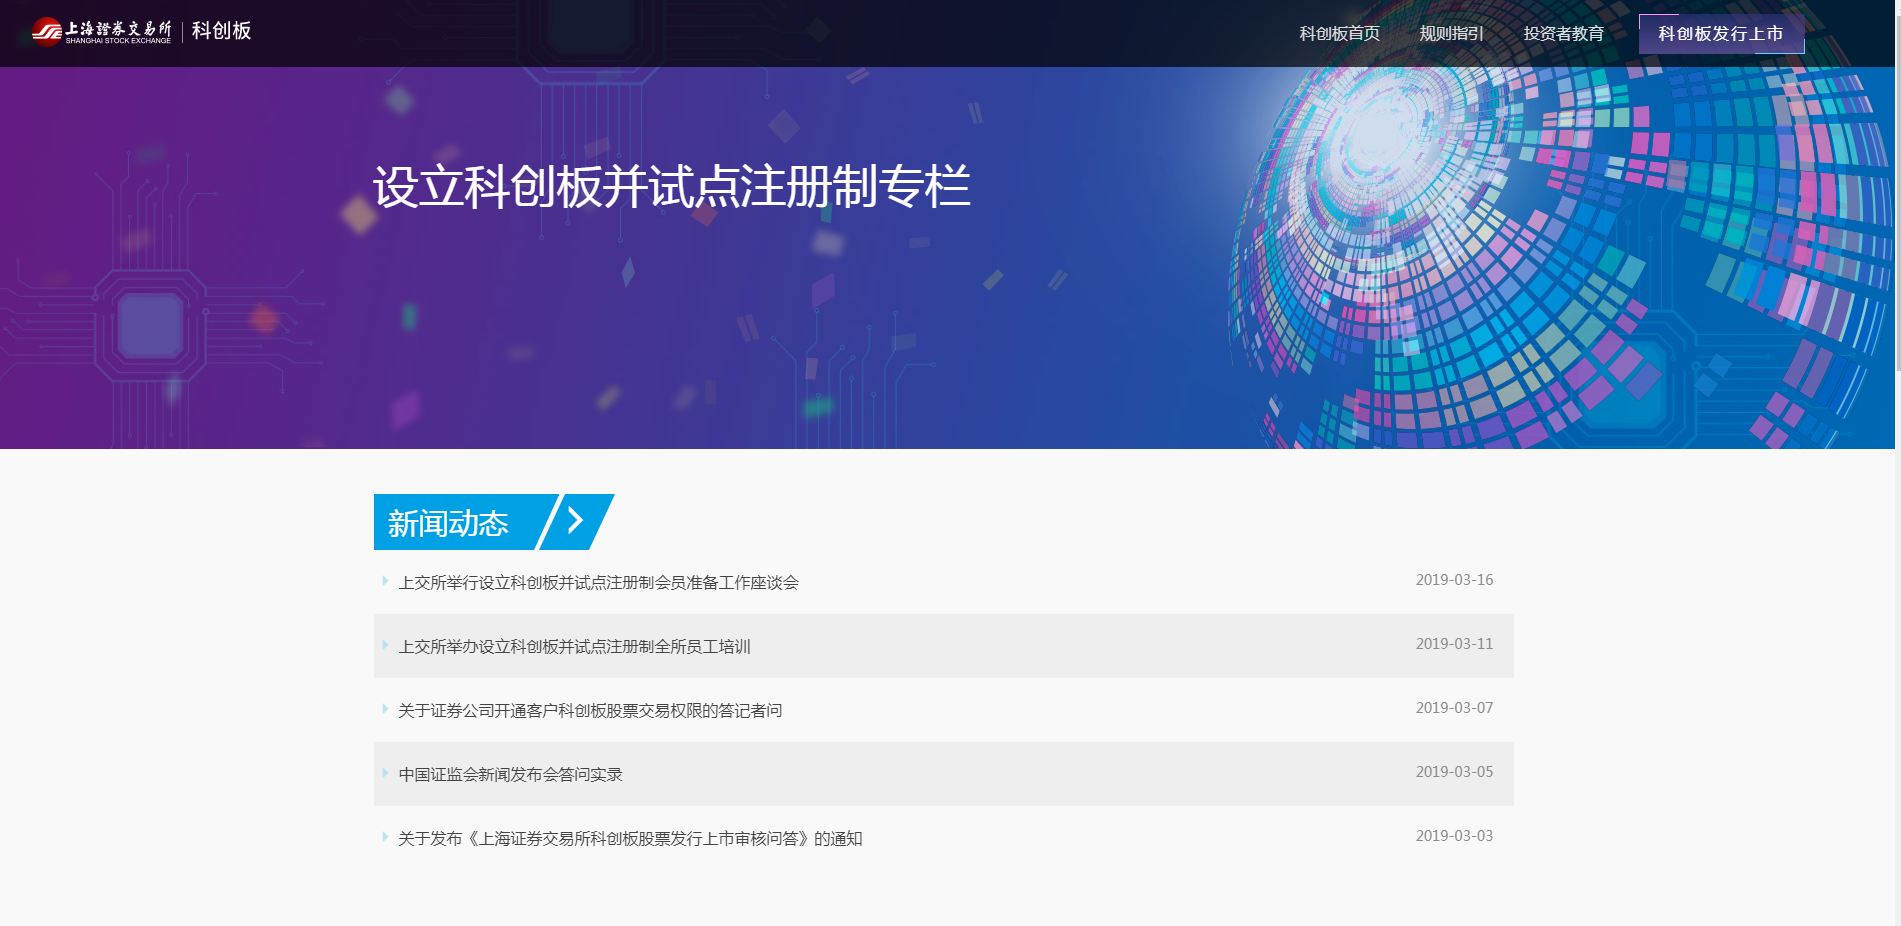Click the date 2019-03-03
Image resolution: width=1901 pixels, height=926 pixels.
pos(1454,836)
